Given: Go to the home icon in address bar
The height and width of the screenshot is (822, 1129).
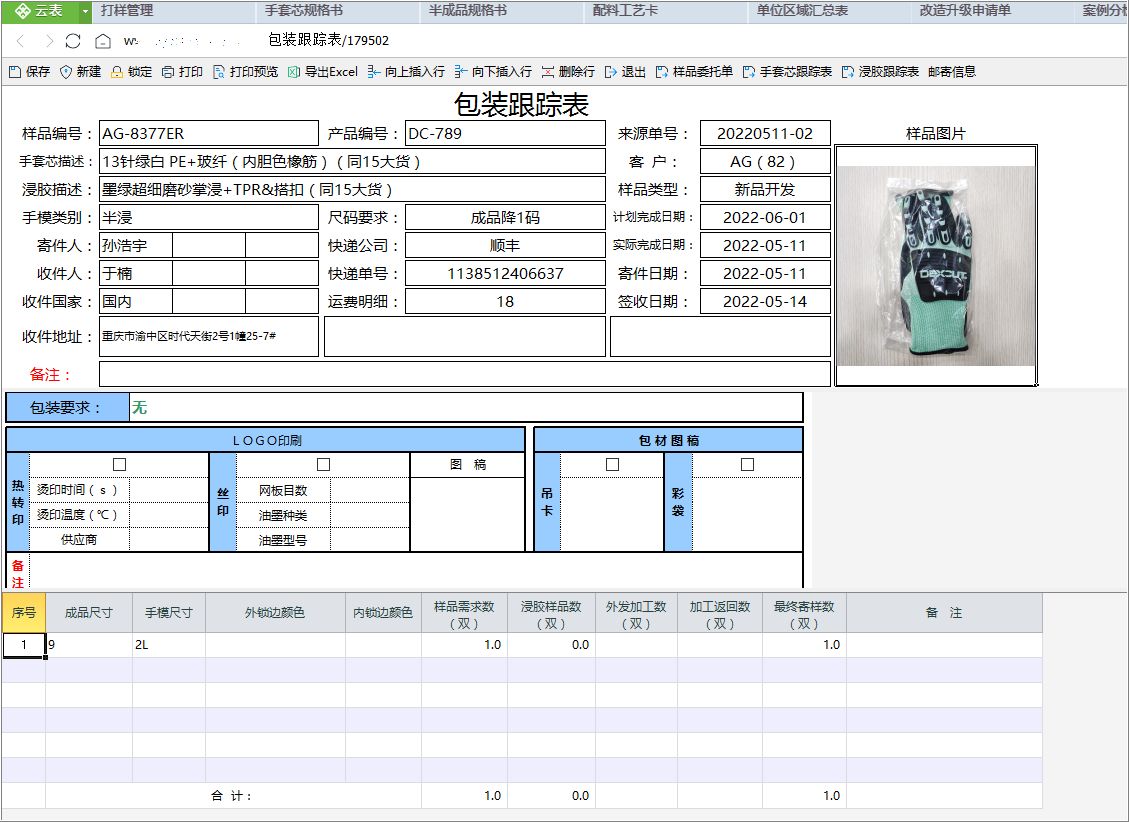Looking at the screenshot, I should tap(102, 41).
